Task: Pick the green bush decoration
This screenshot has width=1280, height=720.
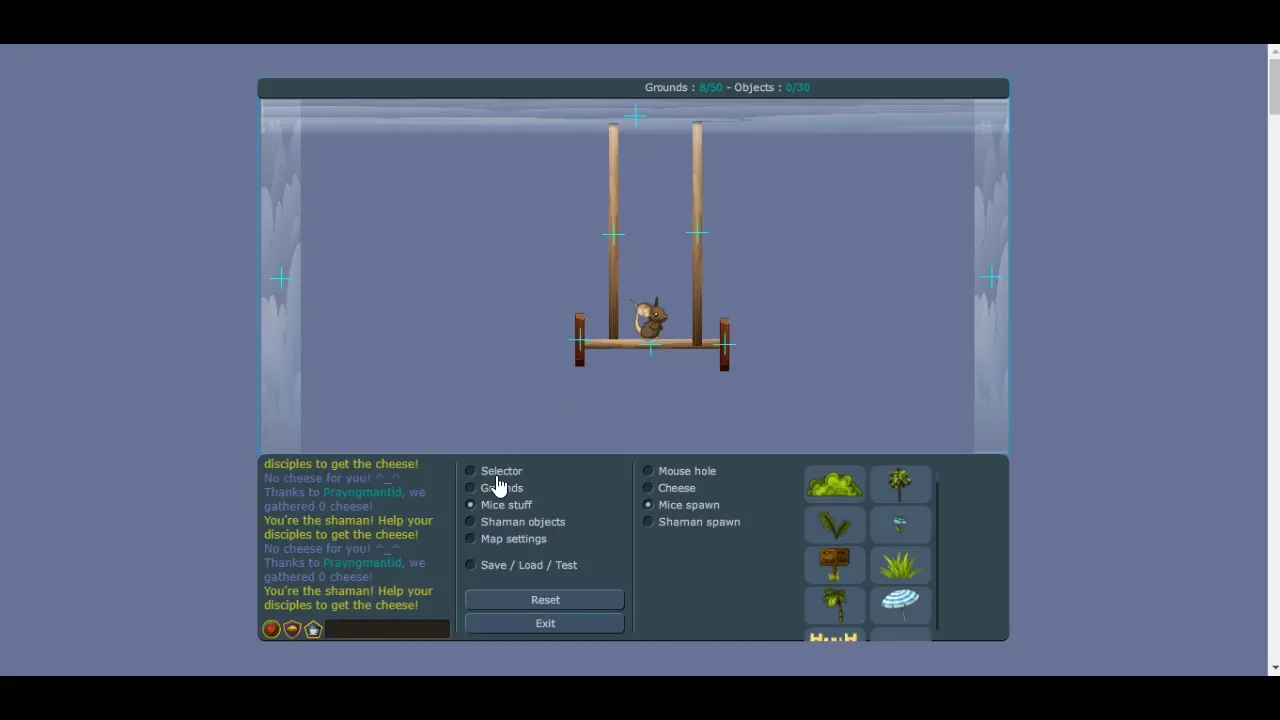Action: pos(835,485)
